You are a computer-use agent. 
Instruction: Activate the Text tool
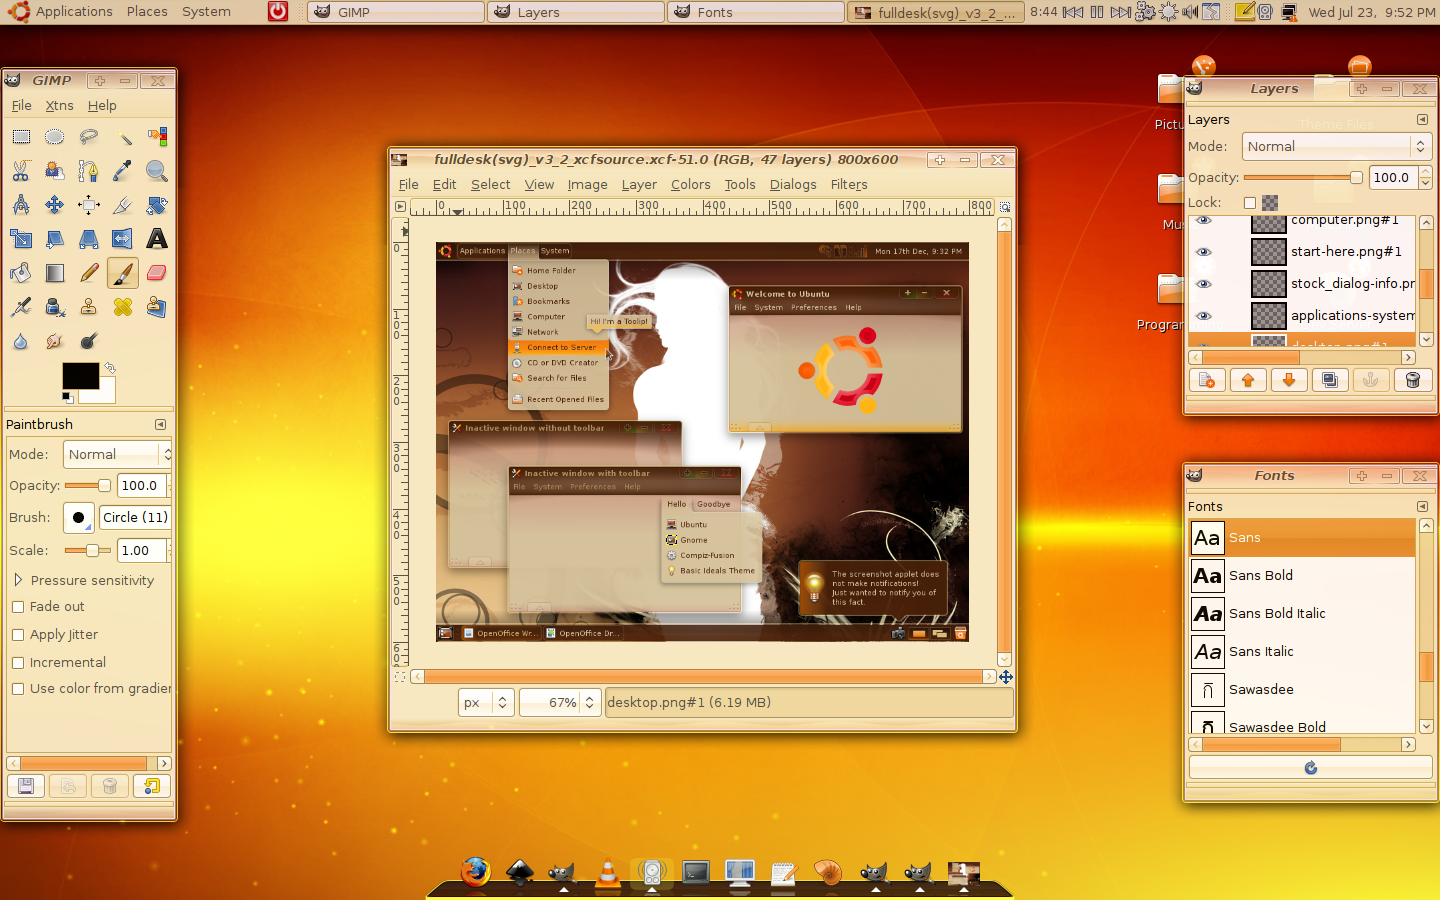[157, 239]
